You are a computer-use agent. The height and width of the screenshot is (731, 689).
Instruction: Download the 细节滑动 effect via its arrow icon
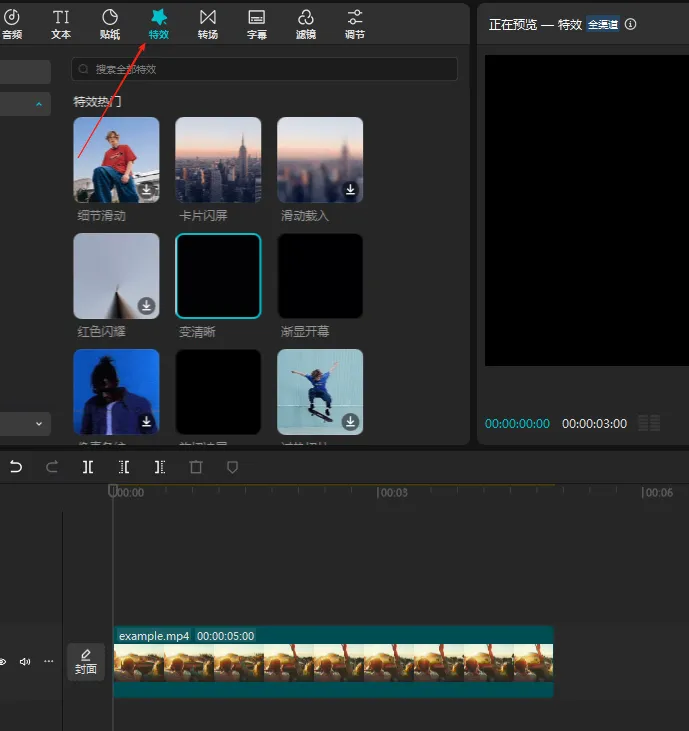[x=146, y=189]
